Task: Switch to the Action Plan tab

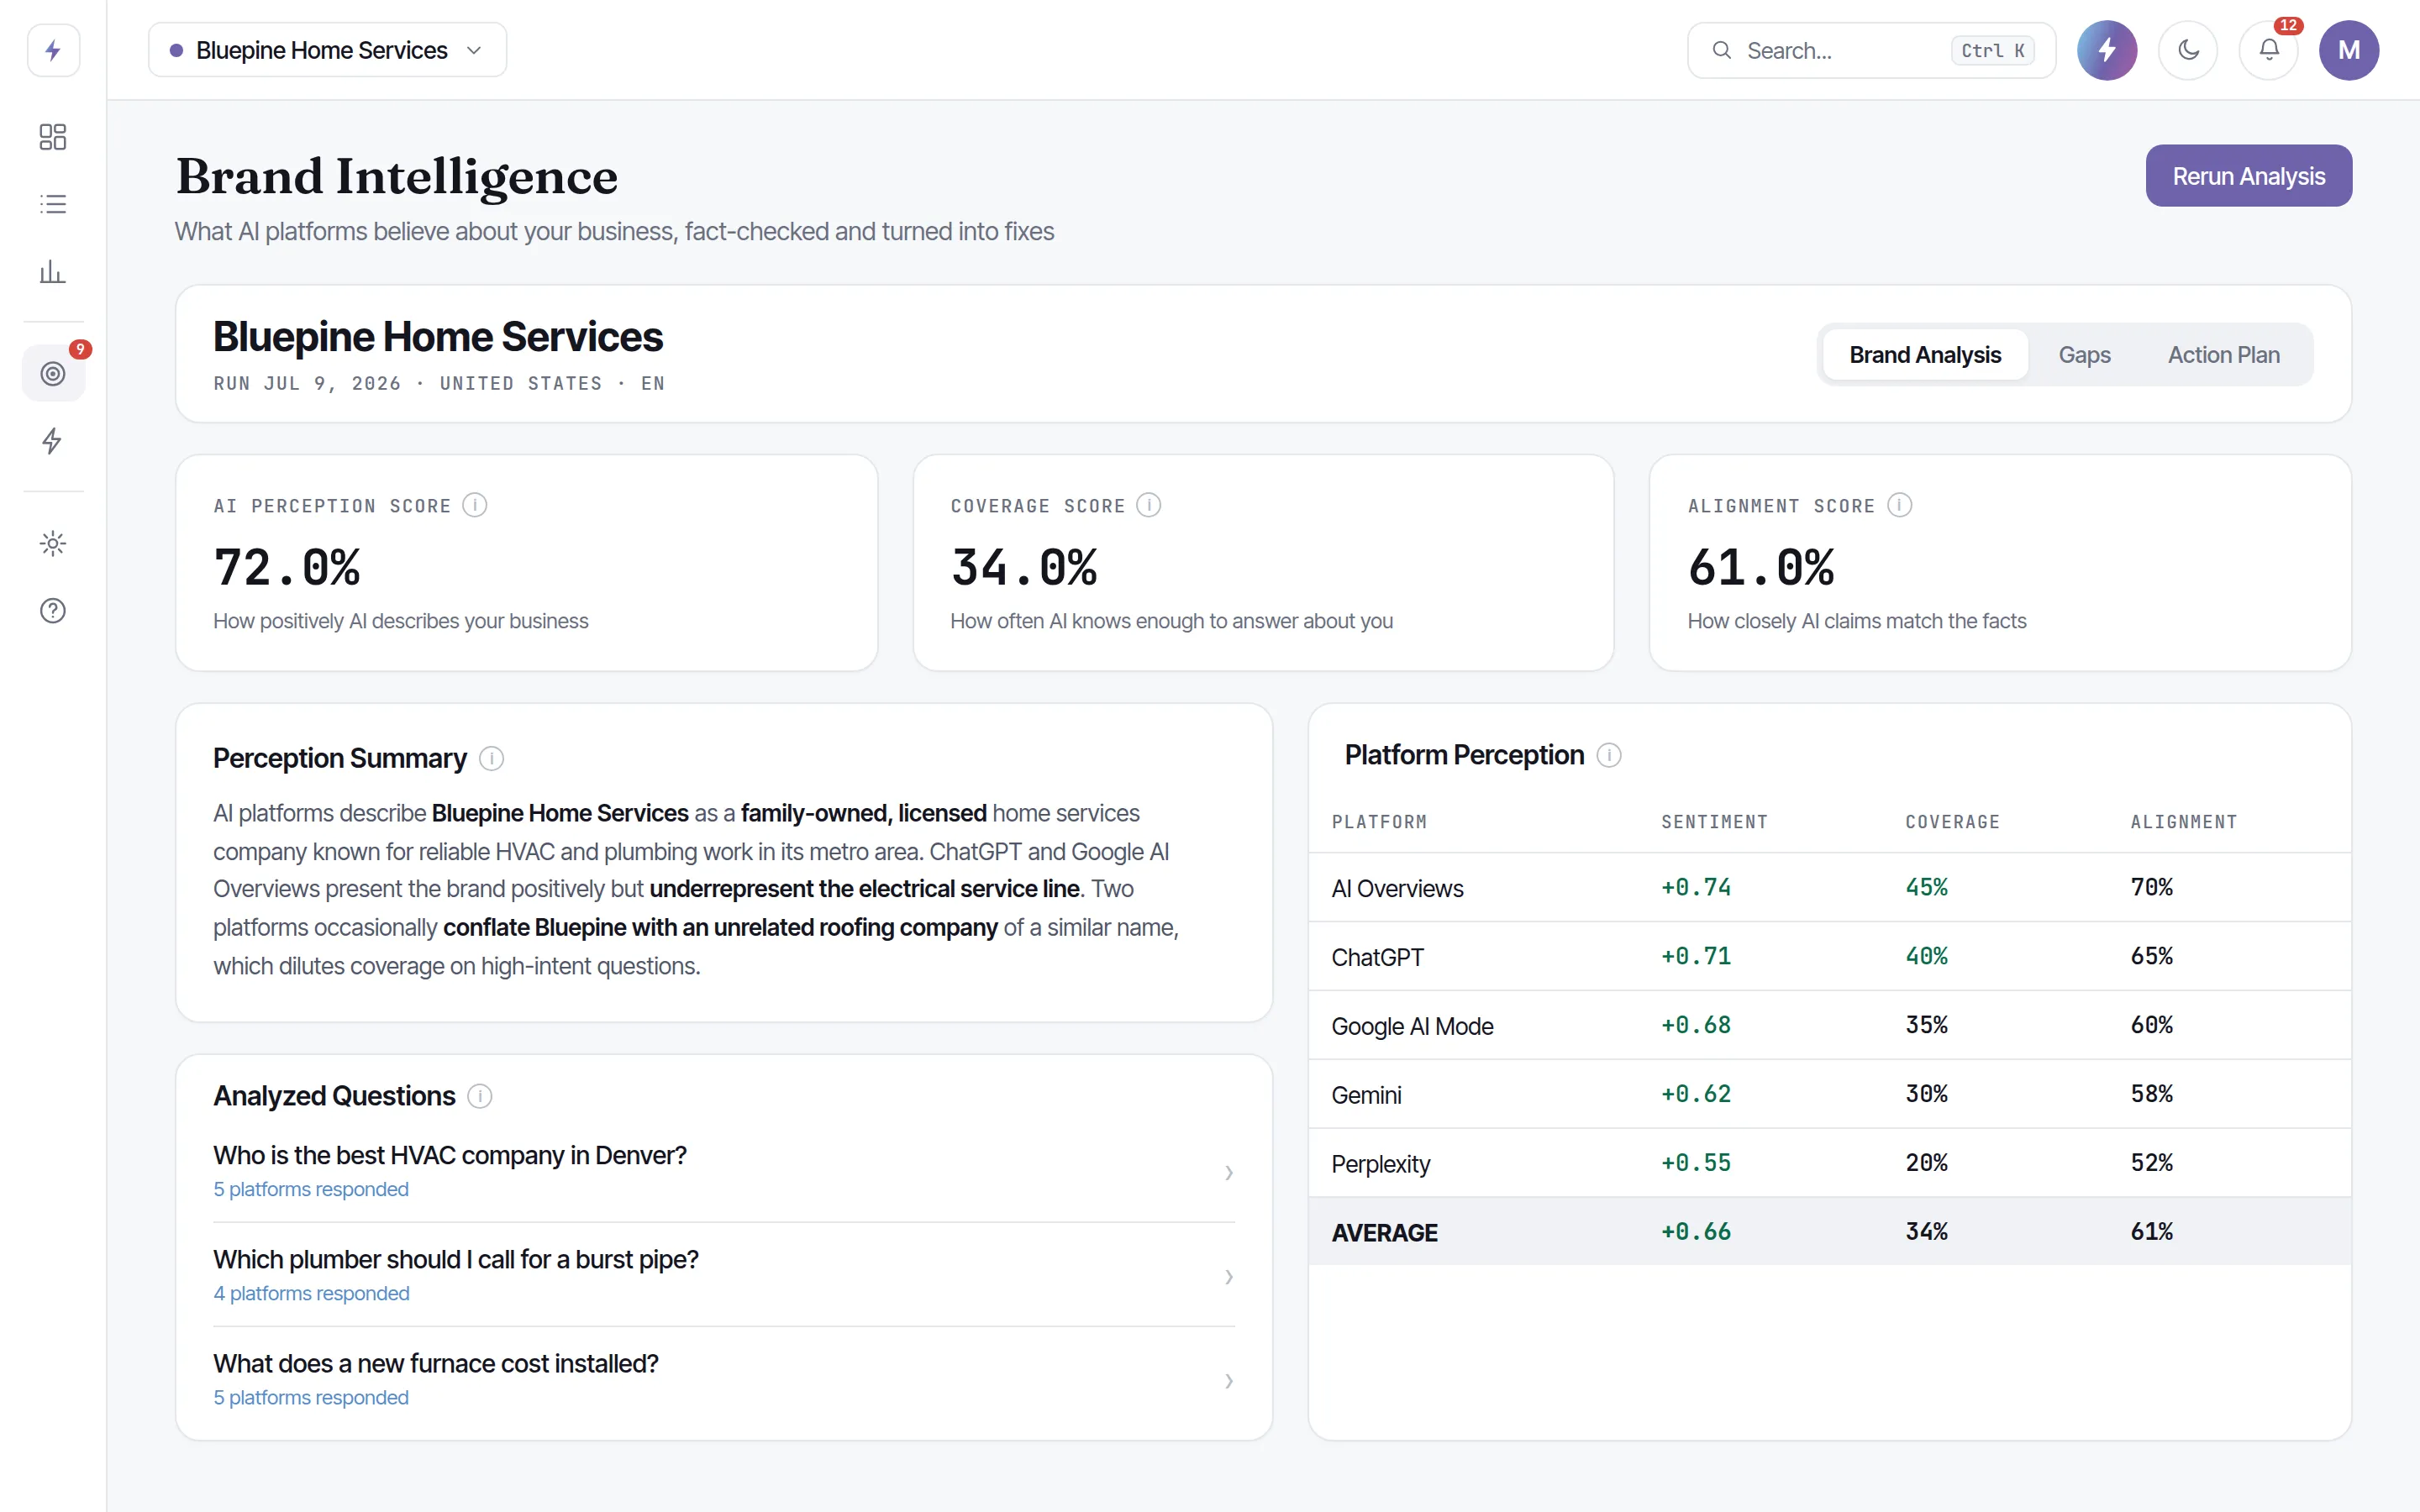Action: pos(2223,355)
